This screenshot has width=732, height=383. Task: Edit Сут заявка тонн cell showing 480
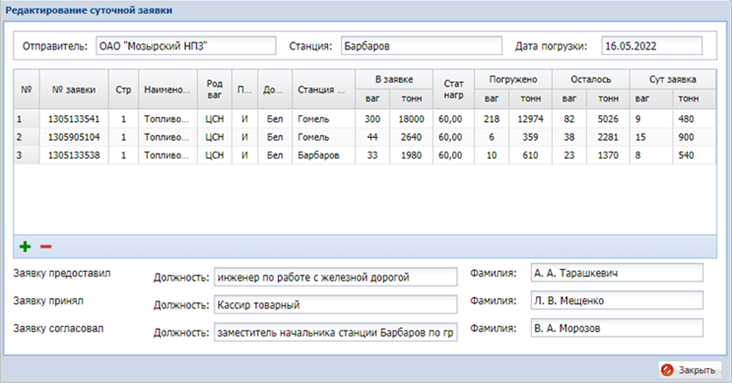pyautogui.click(x=694, y=119)
